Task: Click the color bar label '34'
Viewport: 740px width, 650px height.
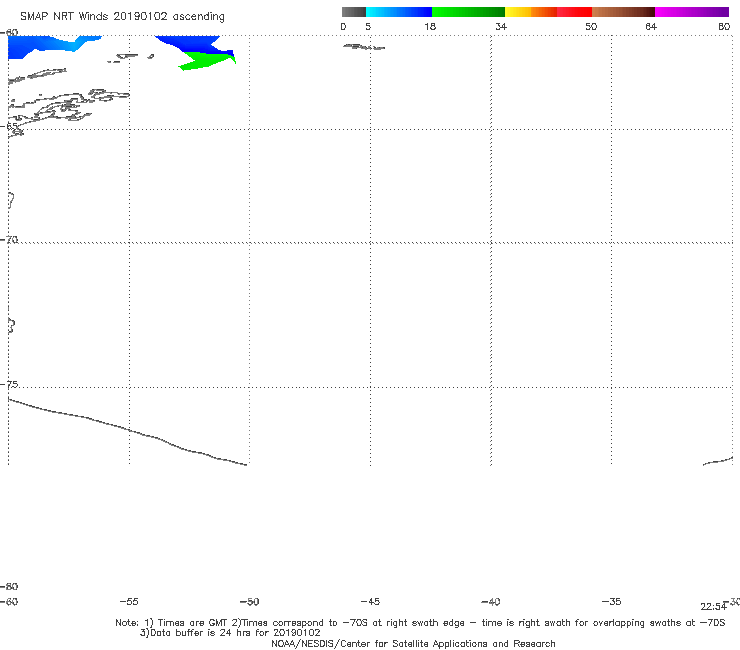Action: (x=501, y=26)
